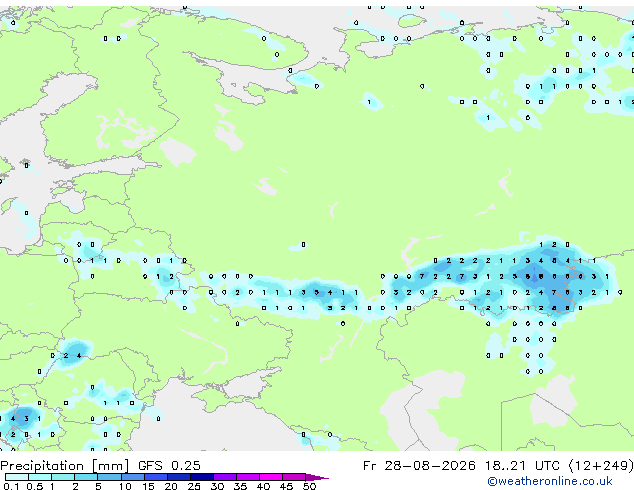
Task: Click the '10' legend scale label
Action: coord(125,486)
